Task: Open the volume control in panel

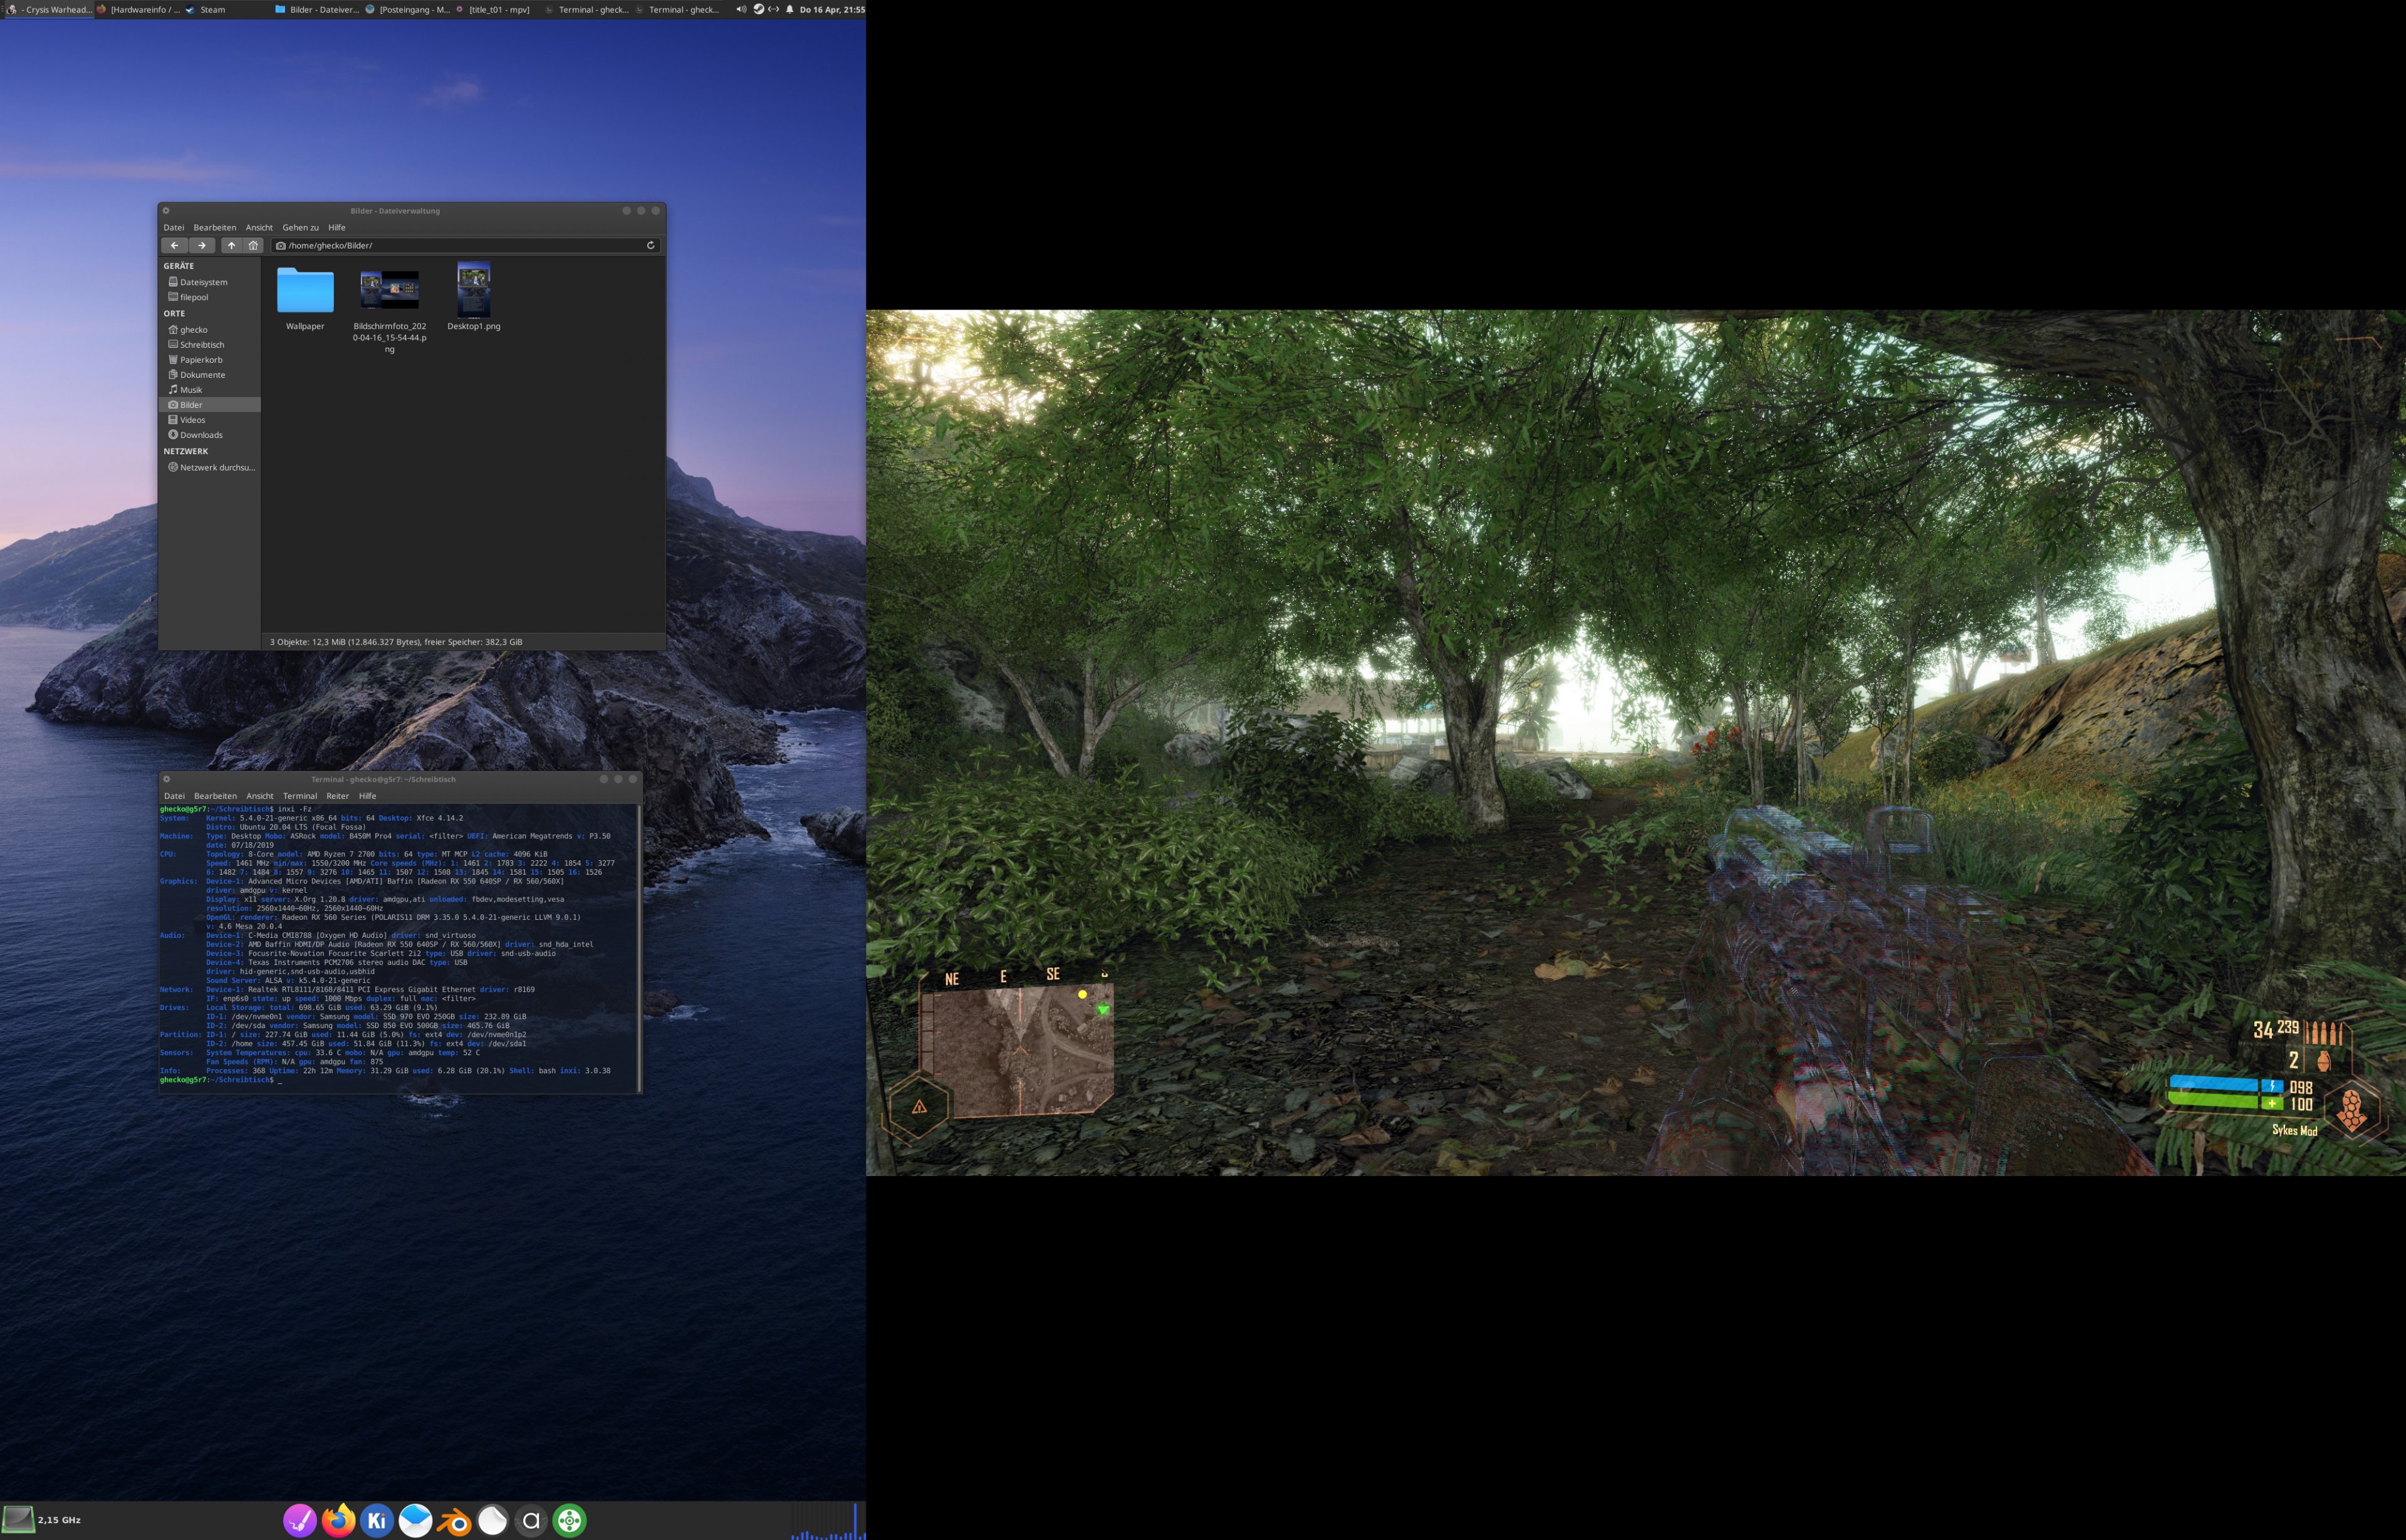Action: click(741, 9)
